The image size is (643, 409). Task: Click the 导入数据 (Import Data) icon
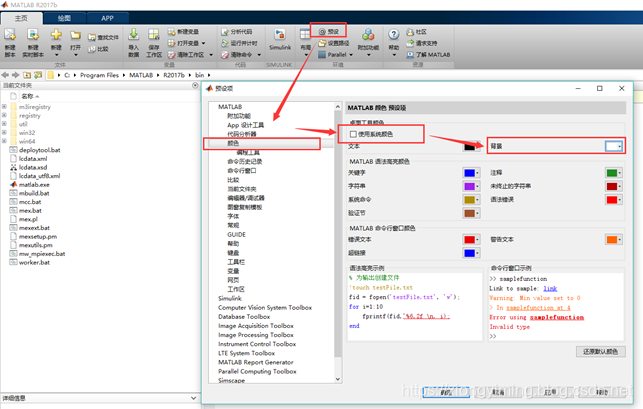click(x=134, y=34)
